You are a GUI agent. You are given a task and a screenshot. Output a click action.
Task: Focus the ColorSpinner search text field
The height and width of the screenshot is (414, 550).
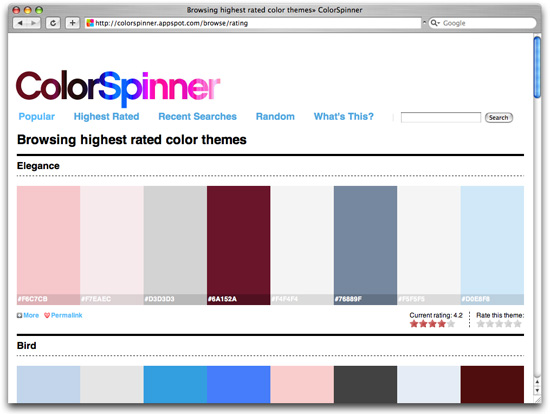click(441, 118)
